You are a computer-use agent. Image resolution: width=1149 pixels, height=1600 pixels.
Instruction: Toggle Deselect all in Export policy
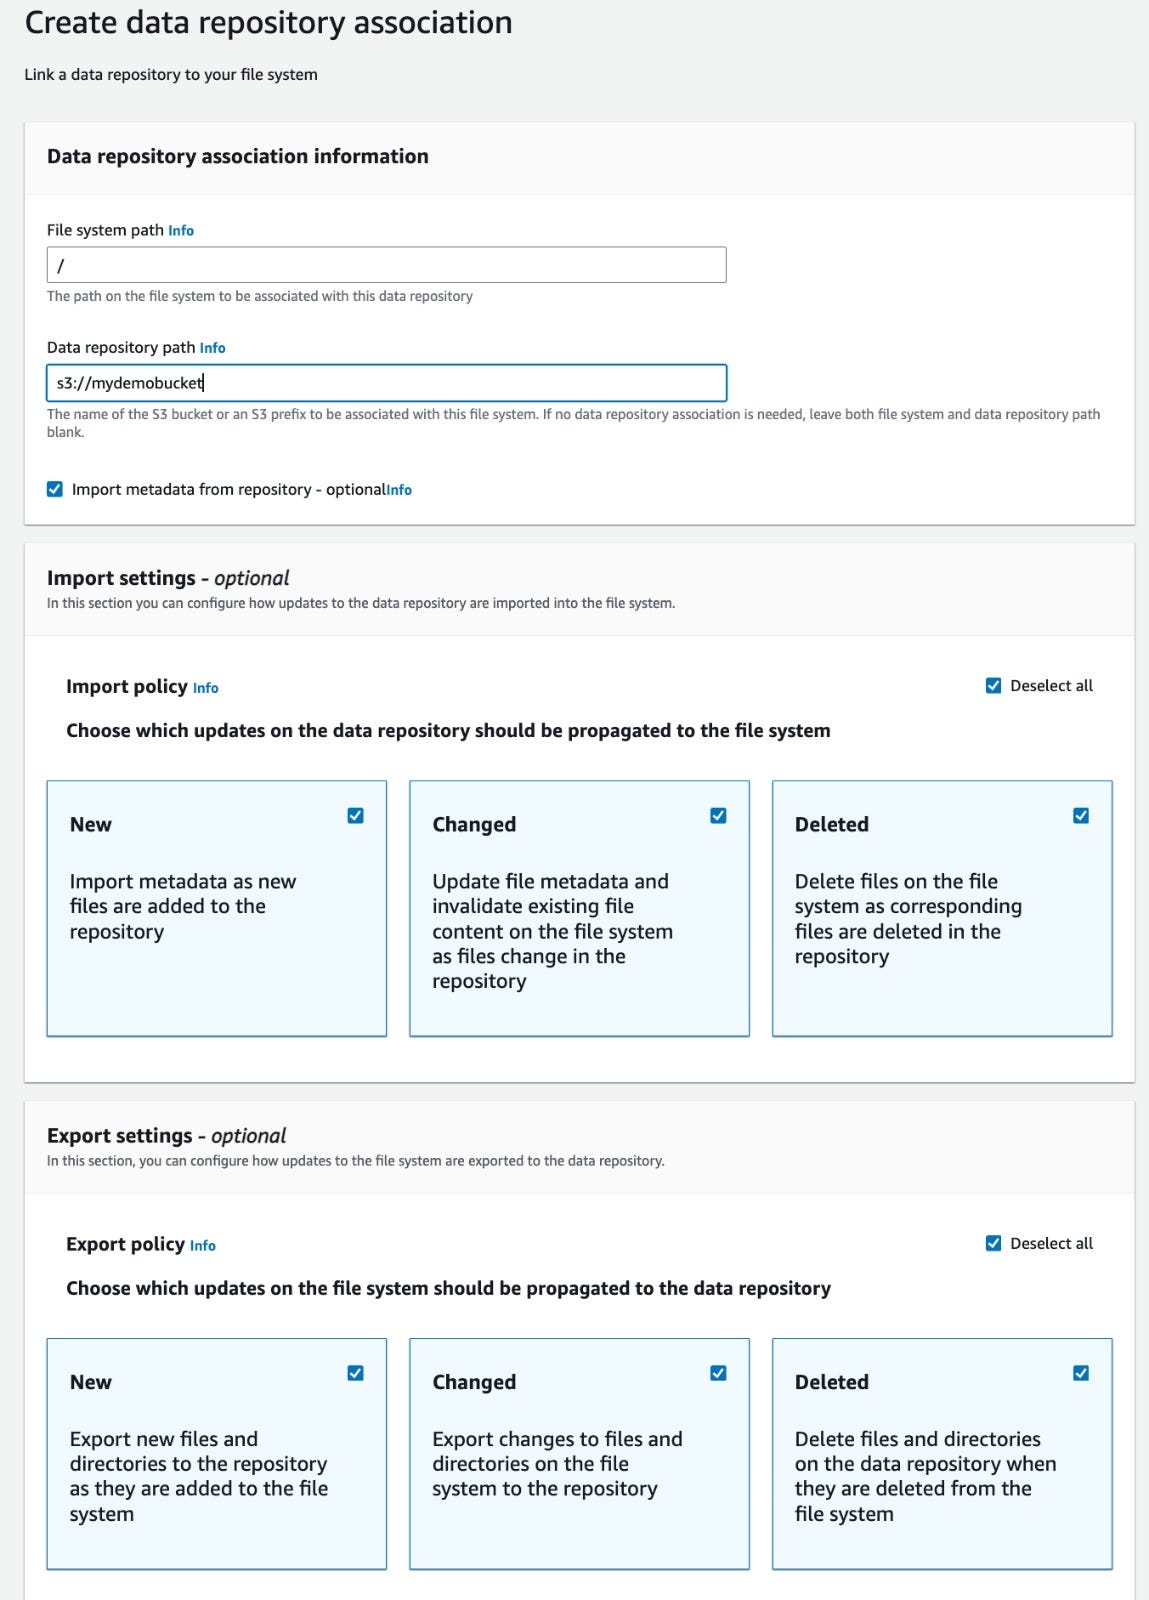992,1243
